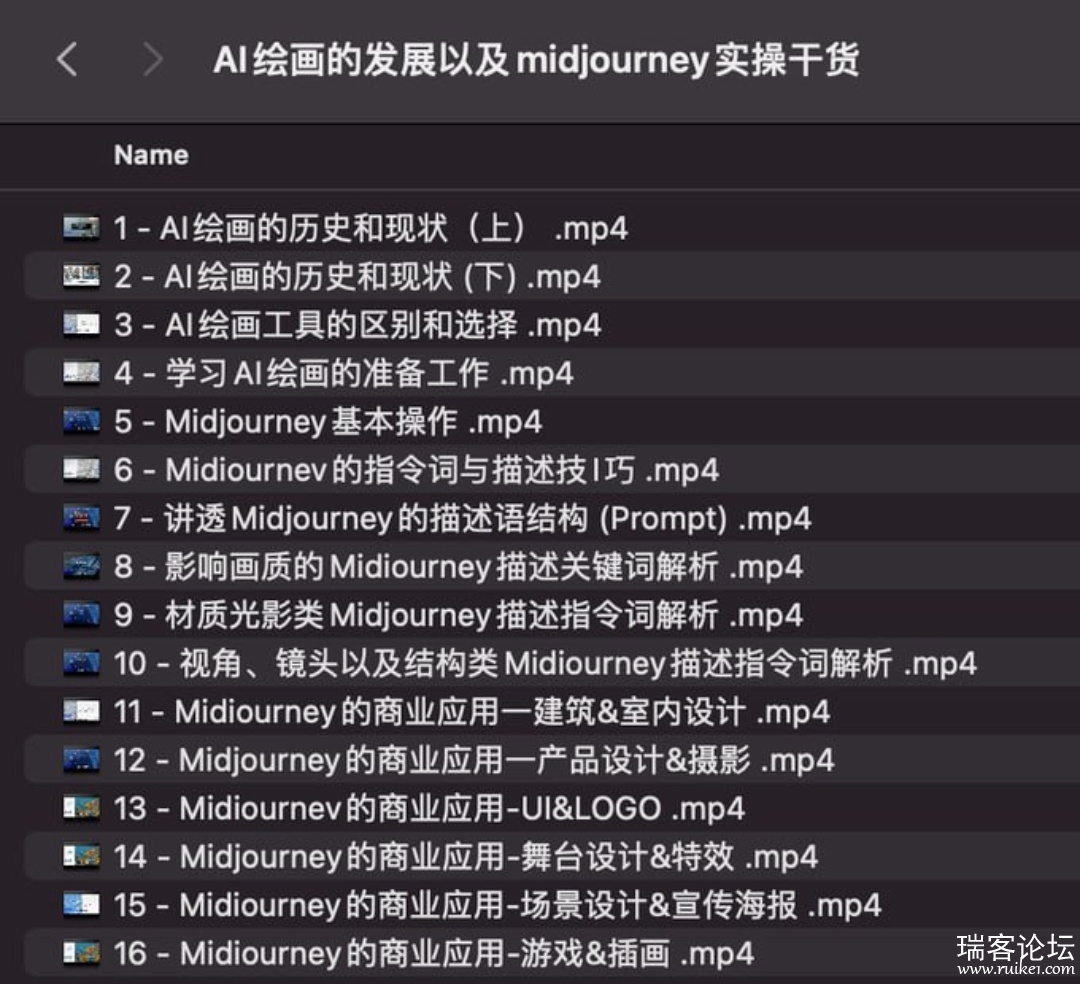Image resolution: width=1080 pixels, height=984 pixels.
Task: Click the video icon for file 12
Action: tap(81, 760)
